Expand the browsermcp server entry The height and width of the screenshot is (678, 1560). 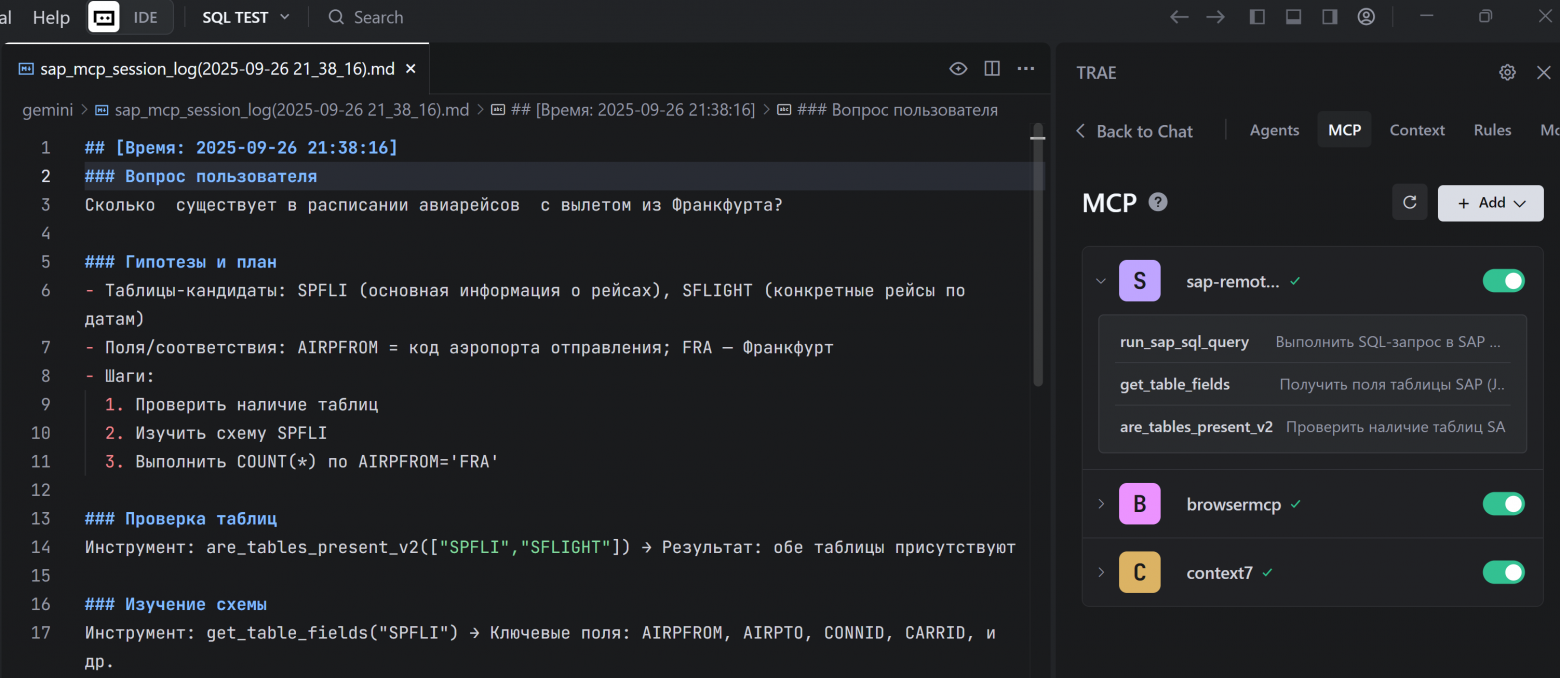(1100, 503)
